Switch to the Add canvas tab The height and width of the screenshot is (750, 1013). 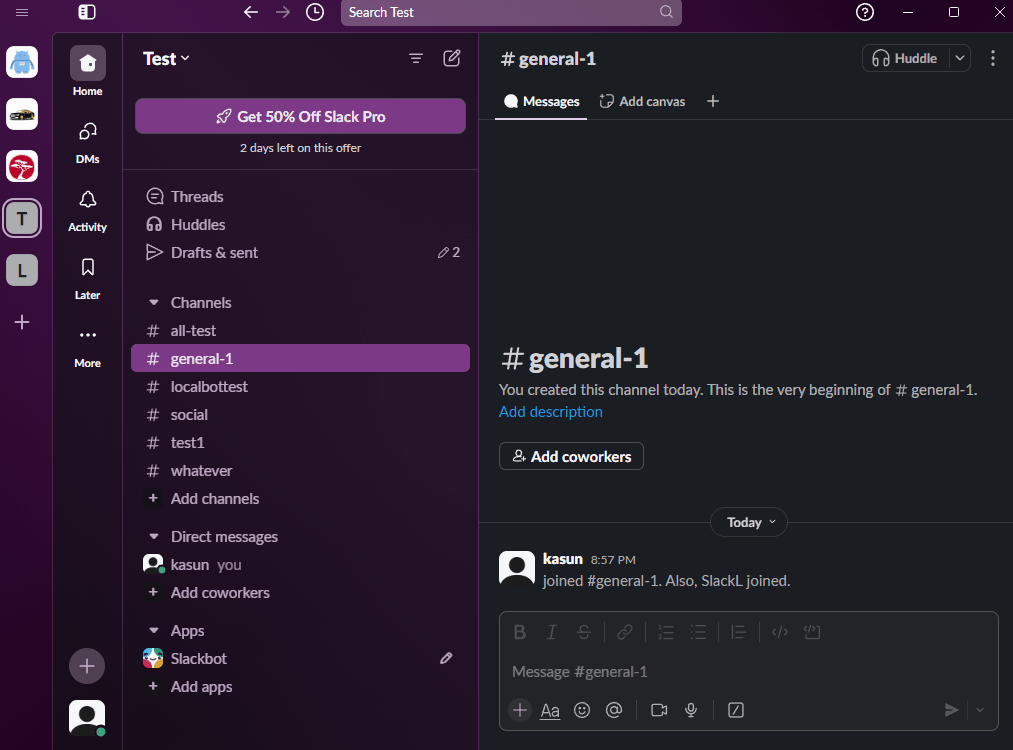pos(642,101)
